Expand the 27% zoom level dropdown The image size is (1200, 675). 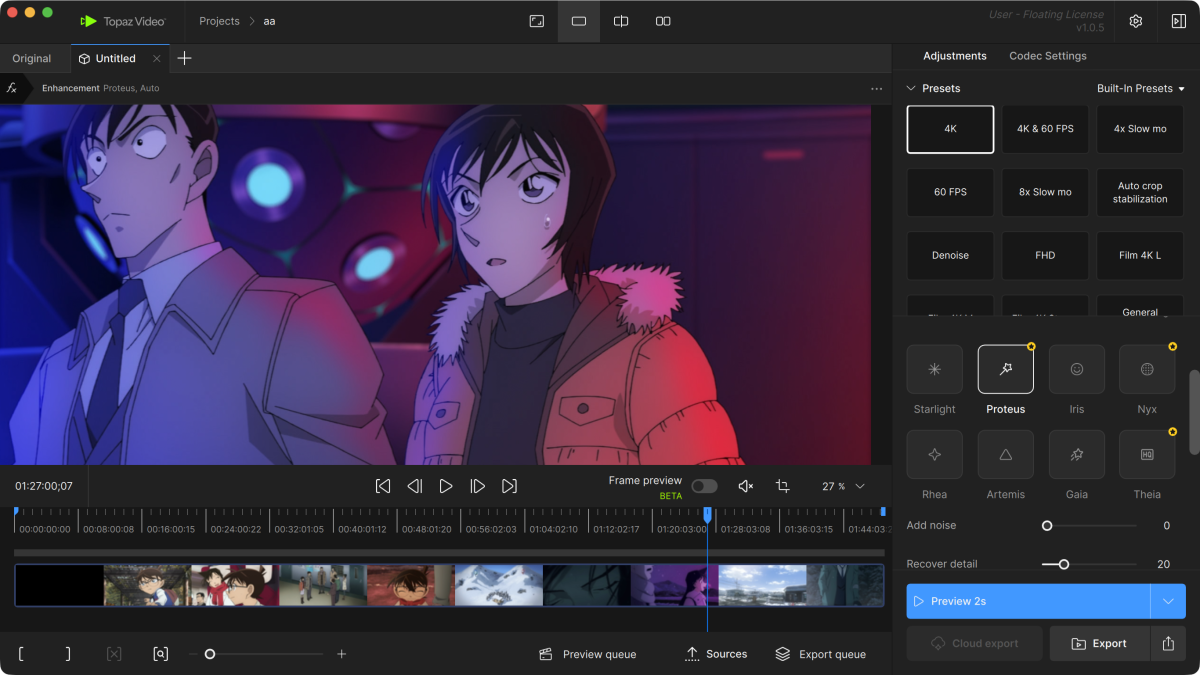click(860, 487)
